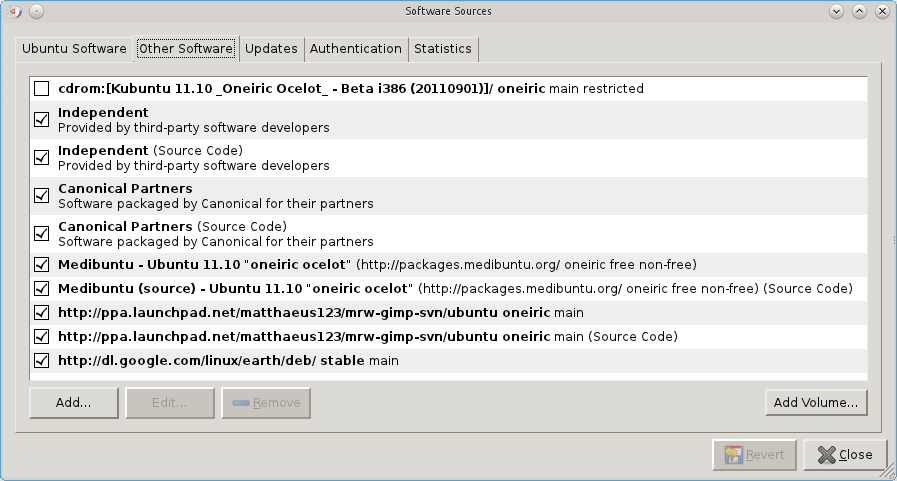Maximize the Software Sources window
Image resolution: width=897 pixels, height=481 pixels.
tap(860, 11)
